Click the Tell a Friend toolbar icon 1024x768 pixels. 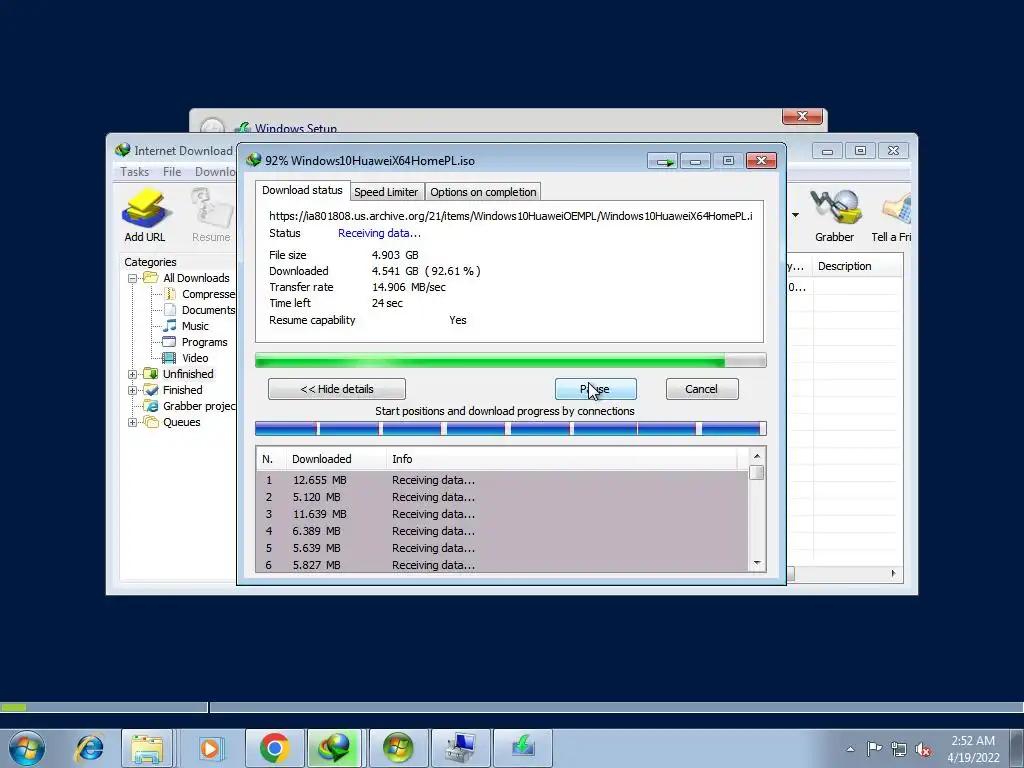(893, 216)
